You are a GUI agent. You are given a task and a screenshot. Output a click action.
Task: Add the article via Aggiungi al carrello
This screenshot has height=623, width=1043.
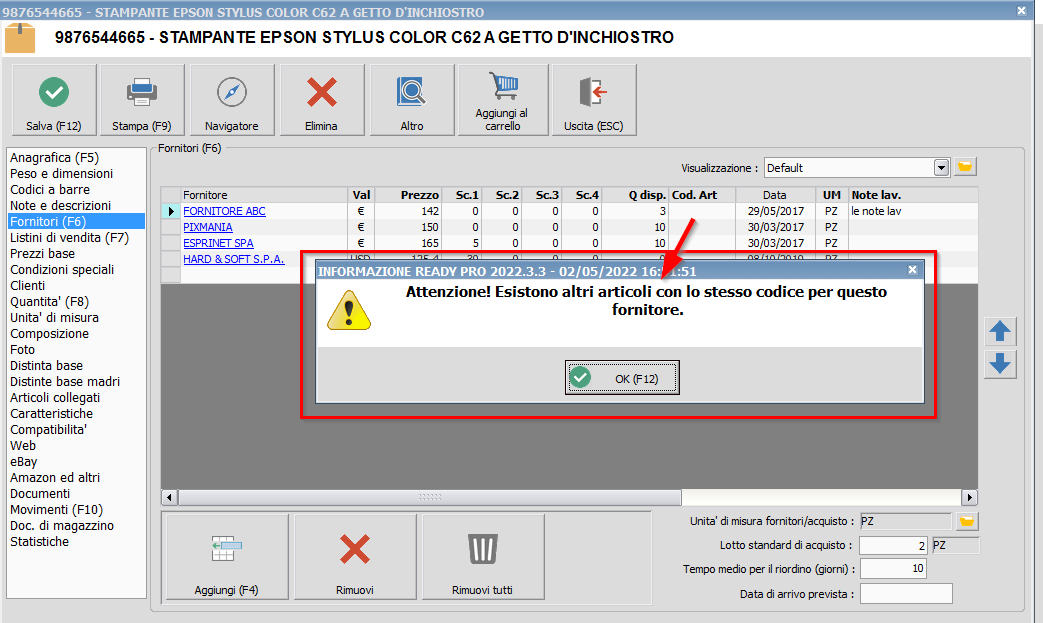[x=502, y=100]
